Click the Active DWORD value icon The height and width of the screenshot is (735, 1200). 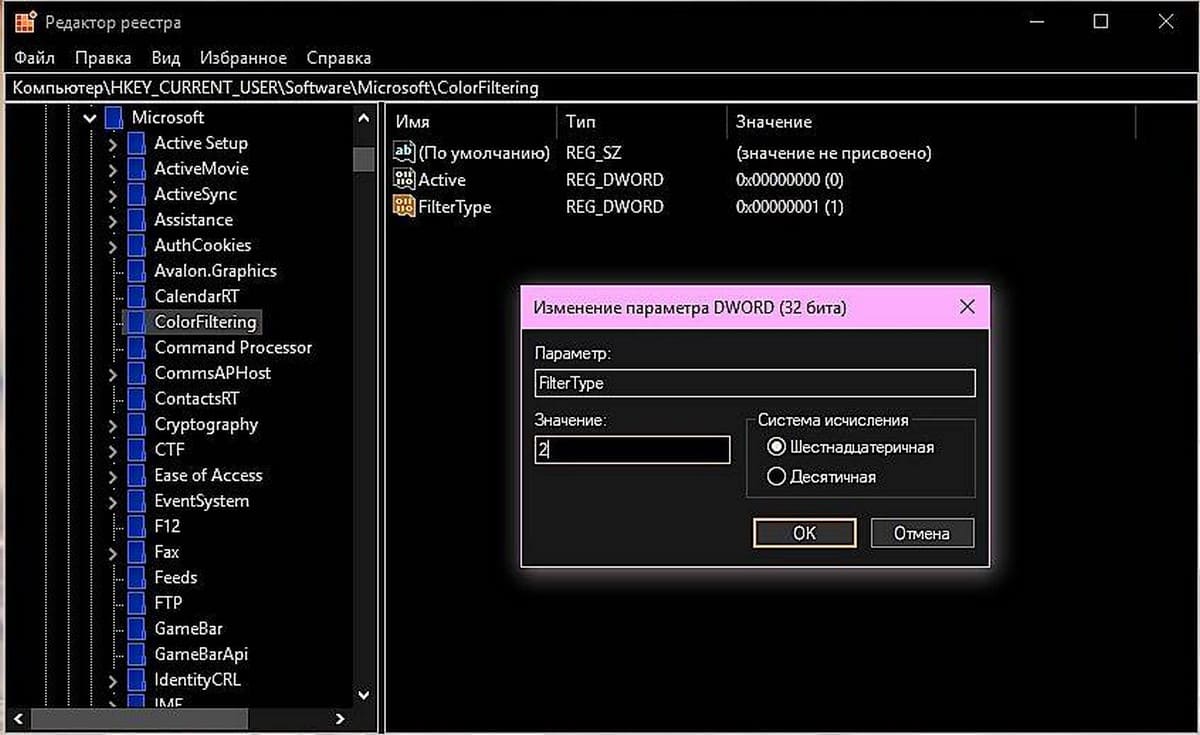(404, 180)
